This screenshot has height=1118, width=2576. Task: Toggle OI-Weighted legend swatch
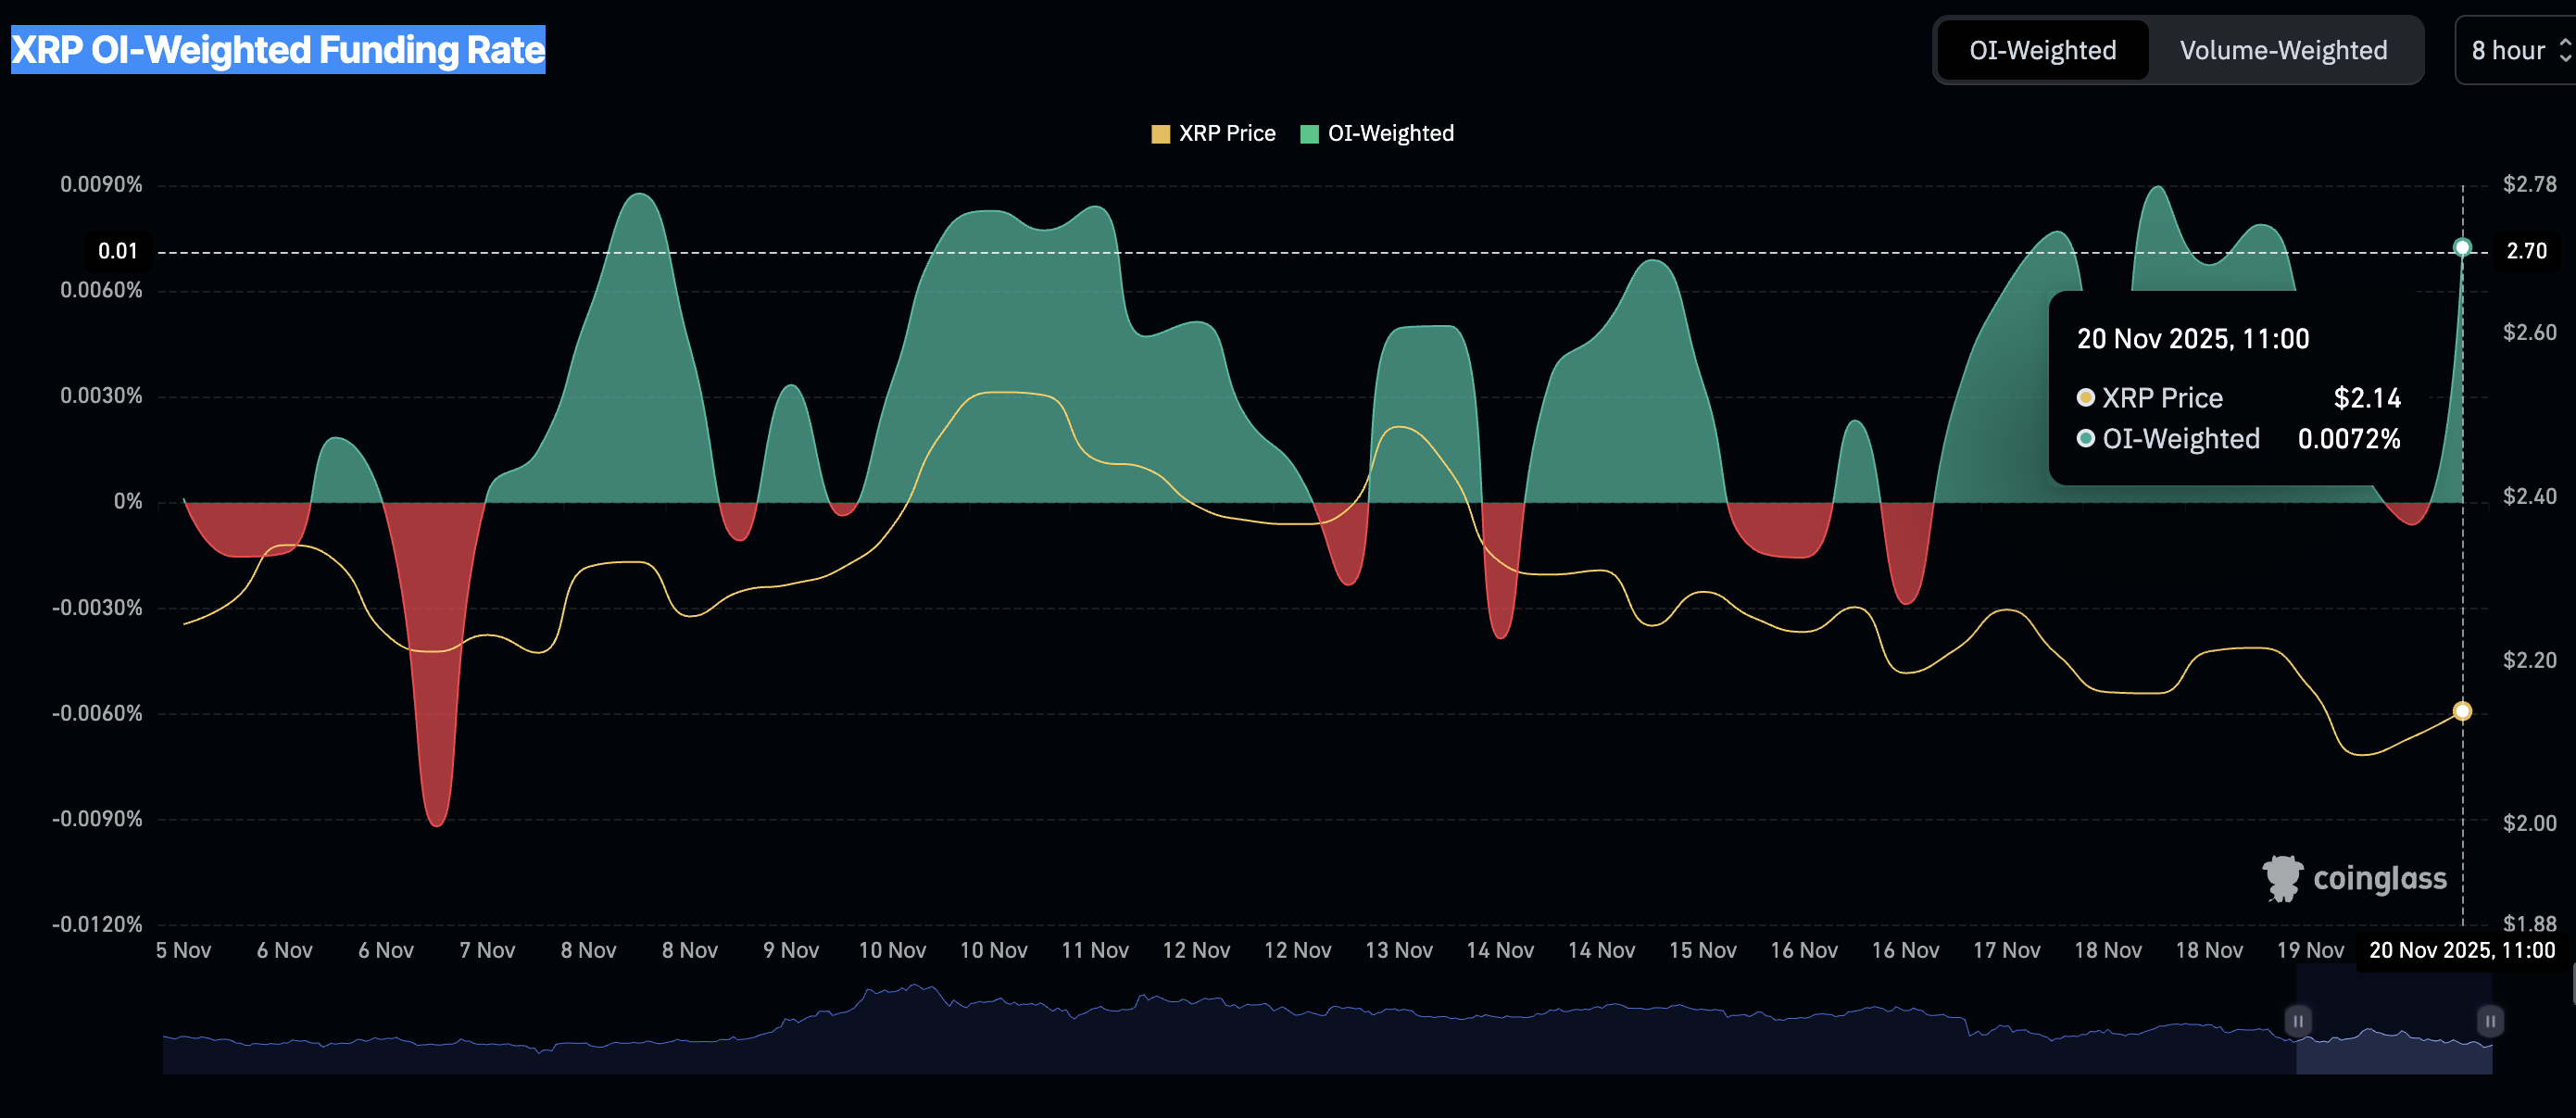click(1309, 134)
